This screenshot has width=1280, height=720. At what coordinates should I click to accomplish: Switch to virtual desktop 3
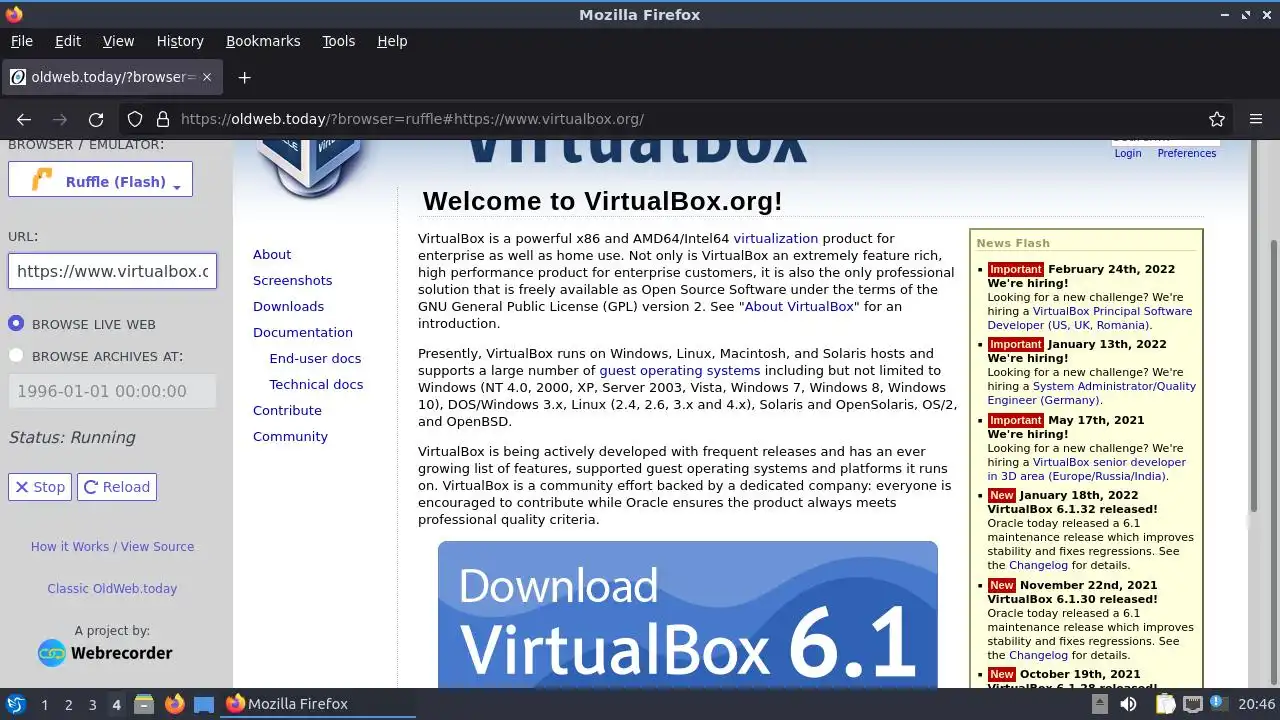92,705
